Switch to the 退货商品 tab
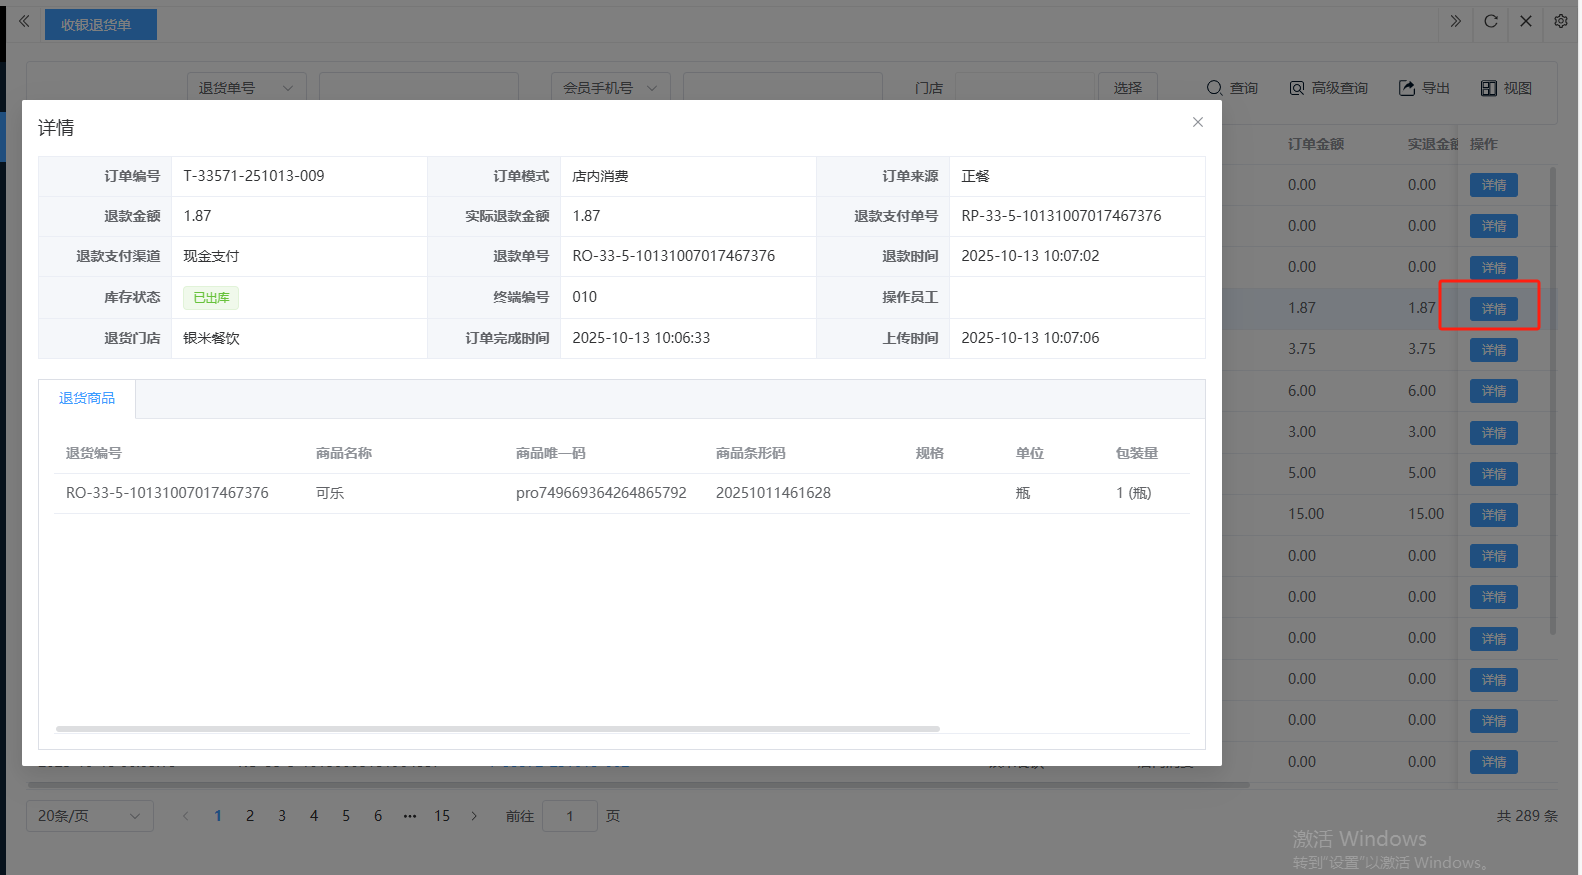 coord(87,398)
